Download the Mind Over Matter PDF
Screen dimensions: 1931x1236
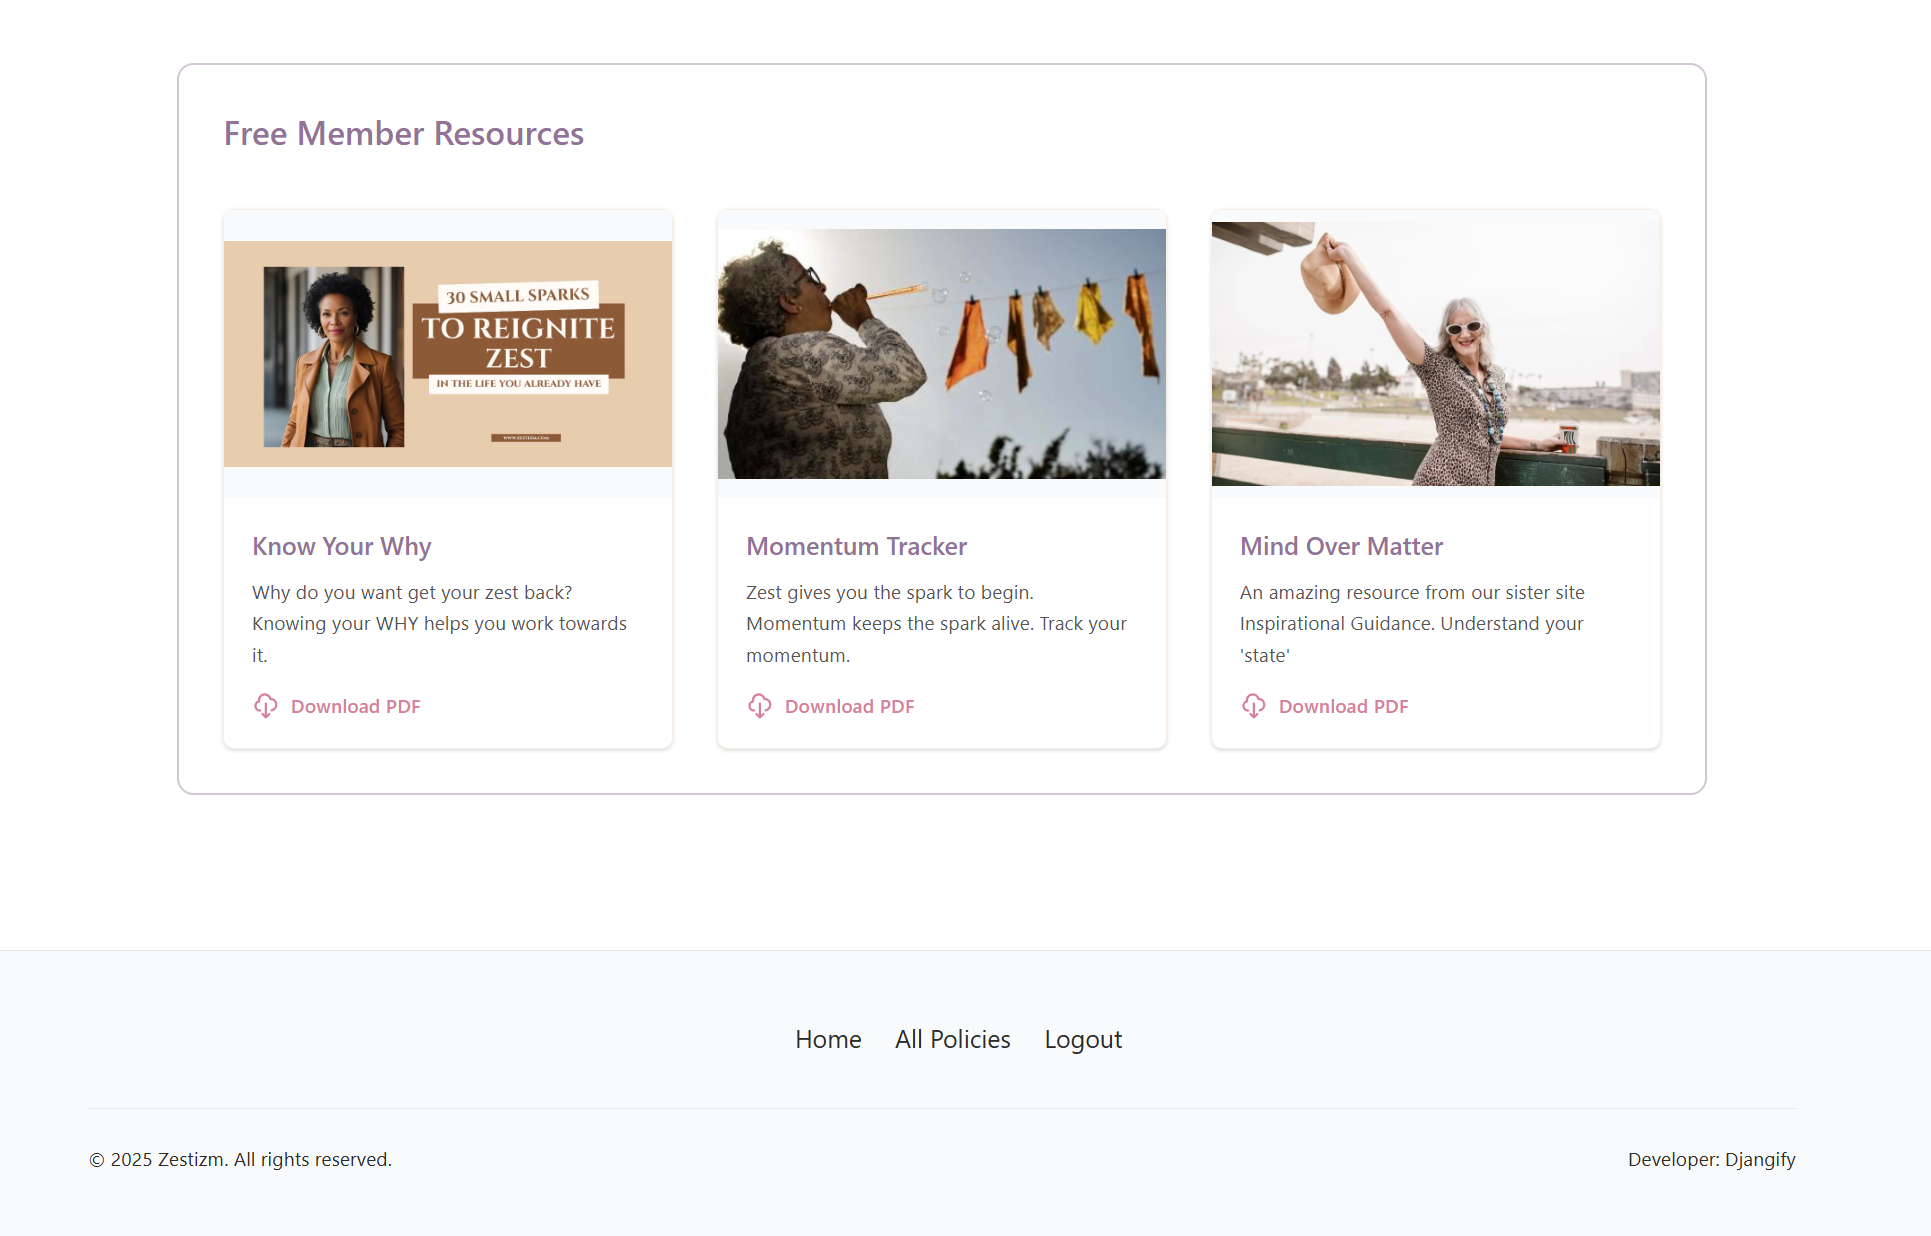click(1343, 706)
